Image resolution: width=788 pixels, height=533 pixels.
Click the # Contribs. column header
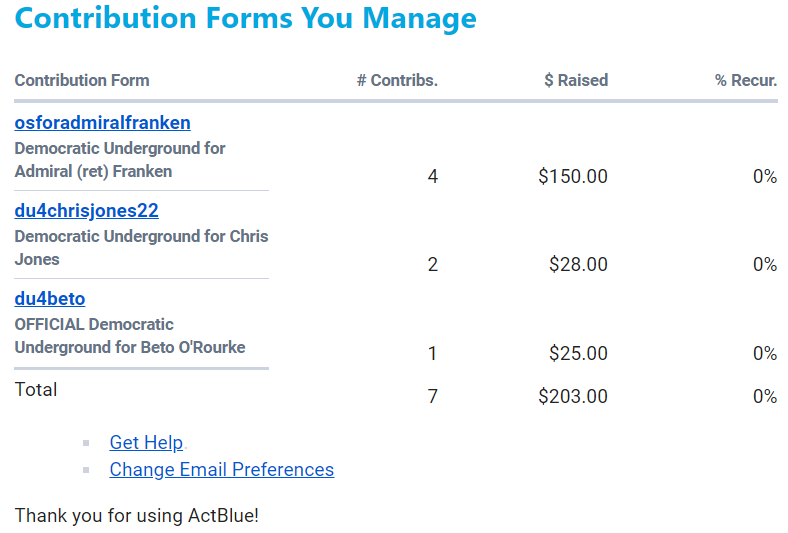[397, 81]
